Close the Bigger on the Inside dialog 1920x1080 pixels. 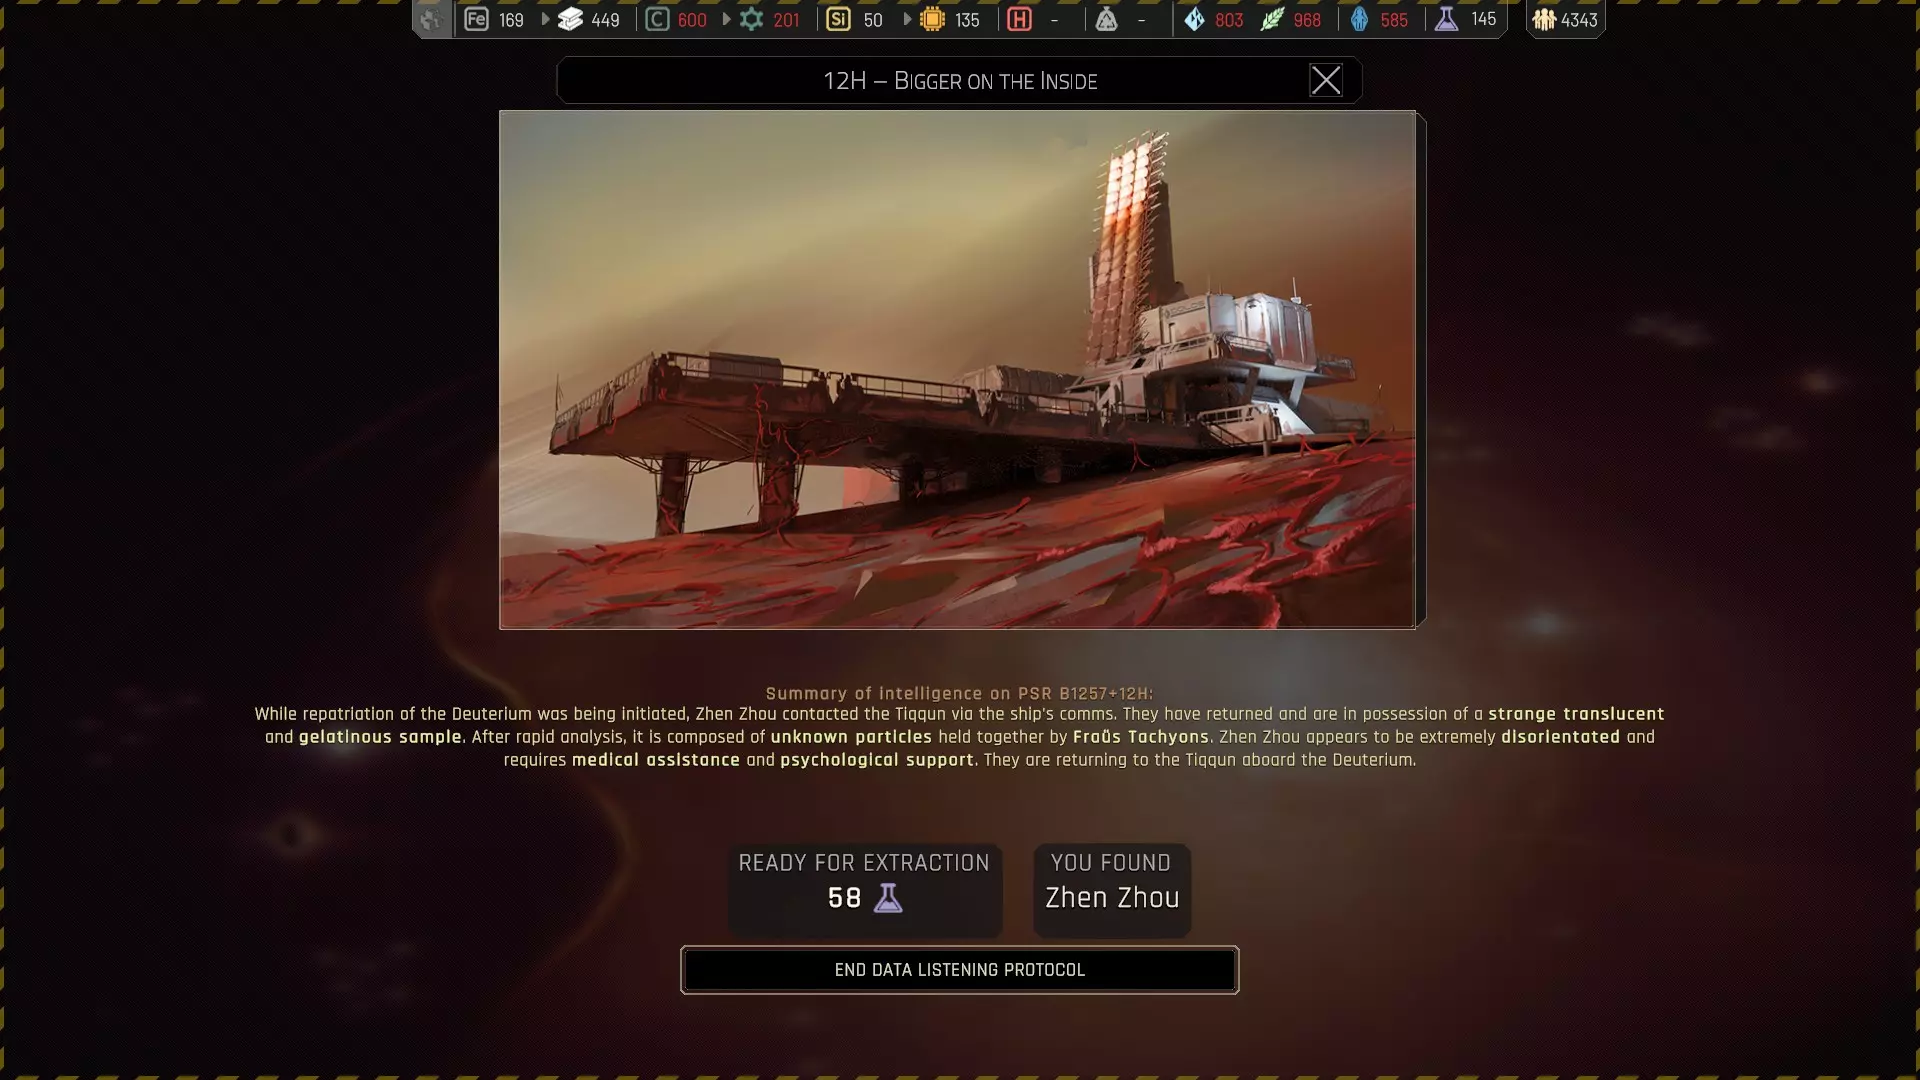[1326, 80]
